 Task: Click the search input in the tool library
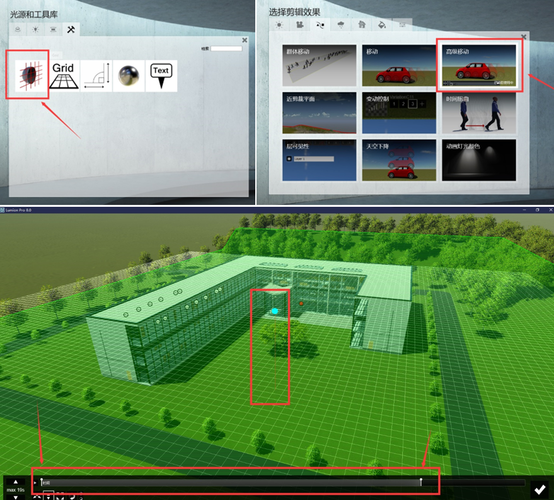click(226, 48)
